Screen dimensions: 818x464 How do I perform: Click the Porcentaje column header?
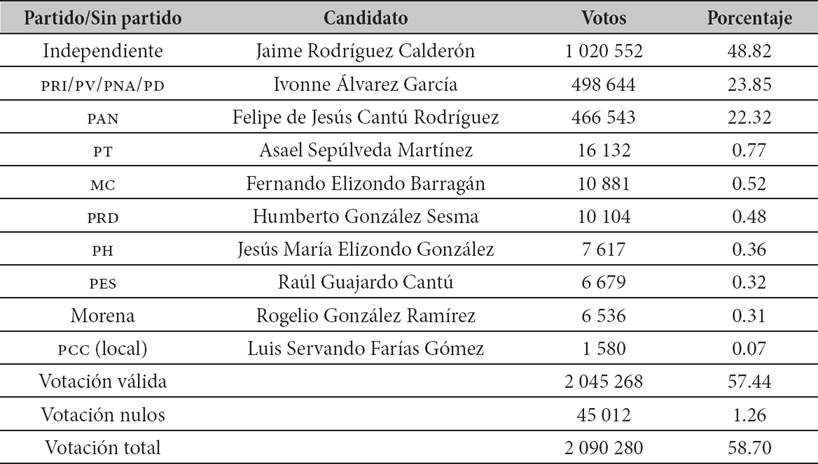(750, 19)
